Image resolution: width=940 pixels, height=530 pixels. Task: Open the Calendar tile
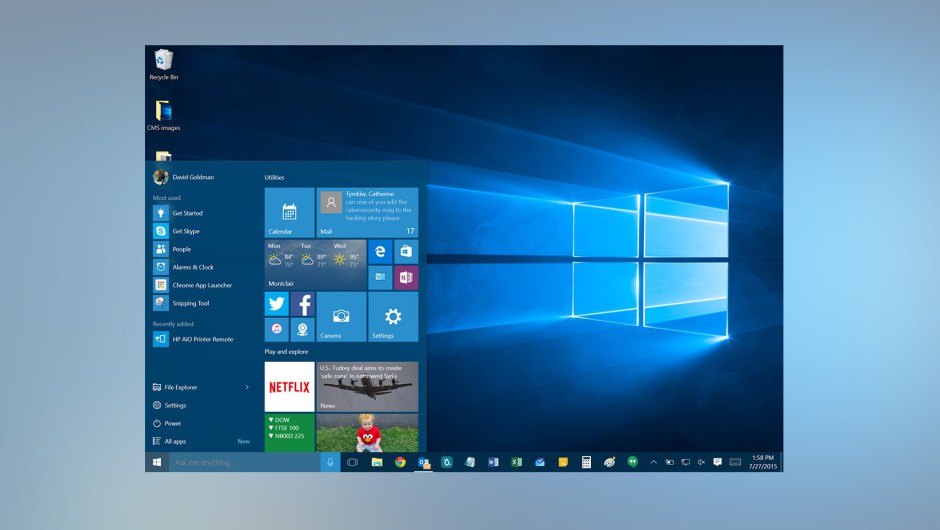(x=290, y=212)
